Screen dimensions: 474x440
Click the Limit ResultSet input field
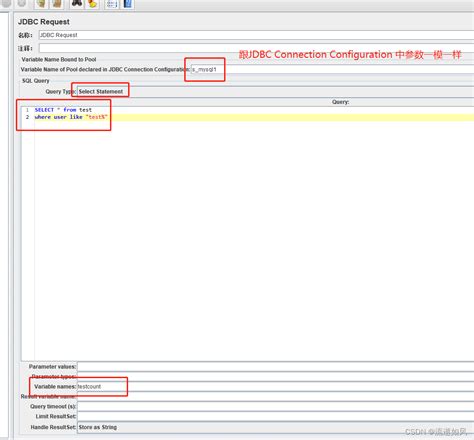[x=275, y=417]
